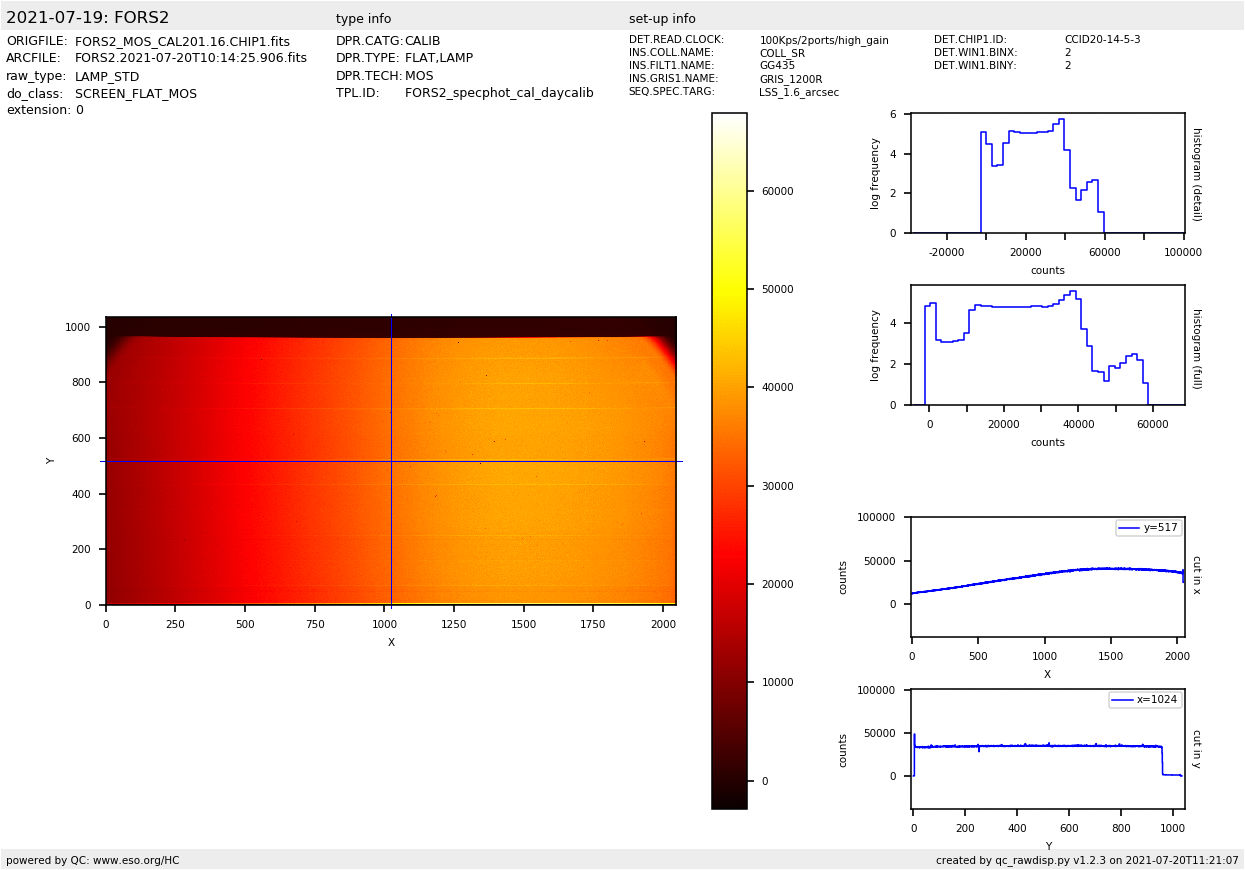Click the cut in y plot
Screen dimensions: 1245x870
pyautogui.click(x=1047, y=748)
